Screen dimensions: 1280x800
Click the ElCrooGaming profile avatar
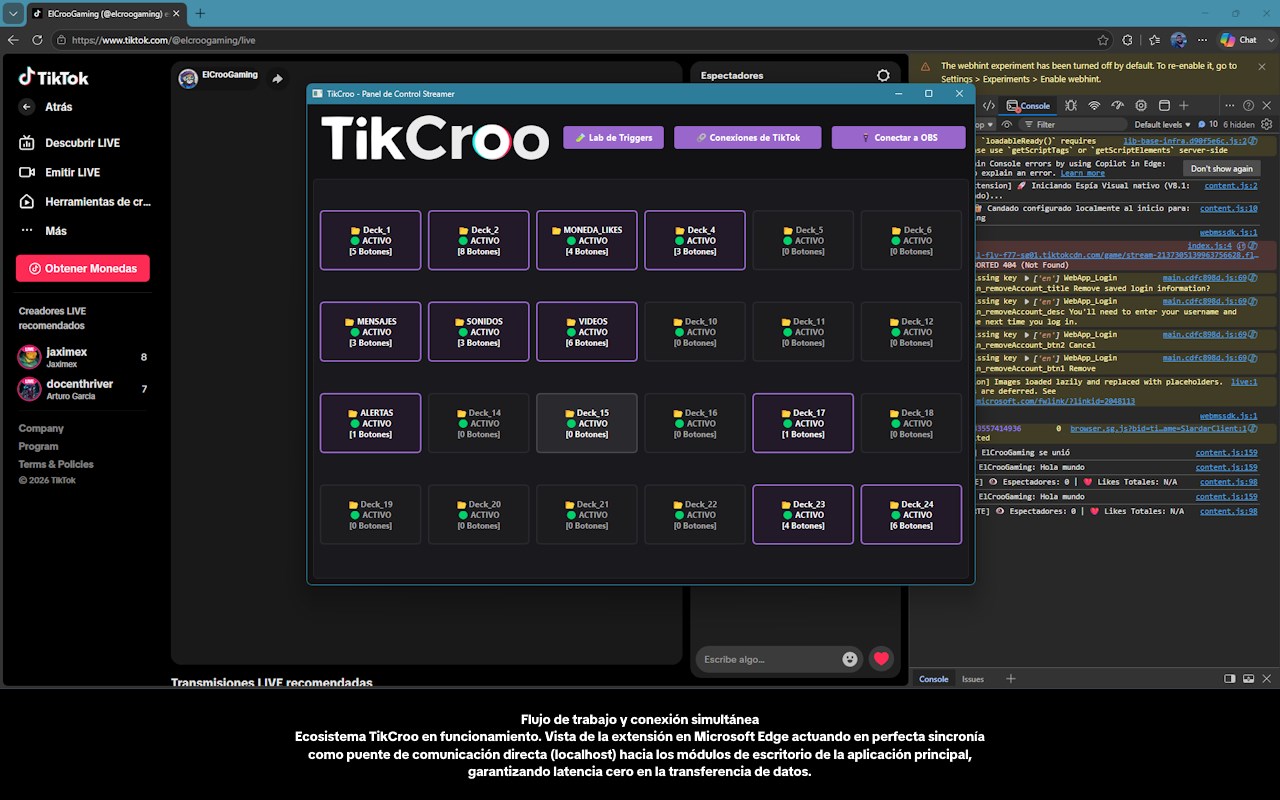pos(188,78)
